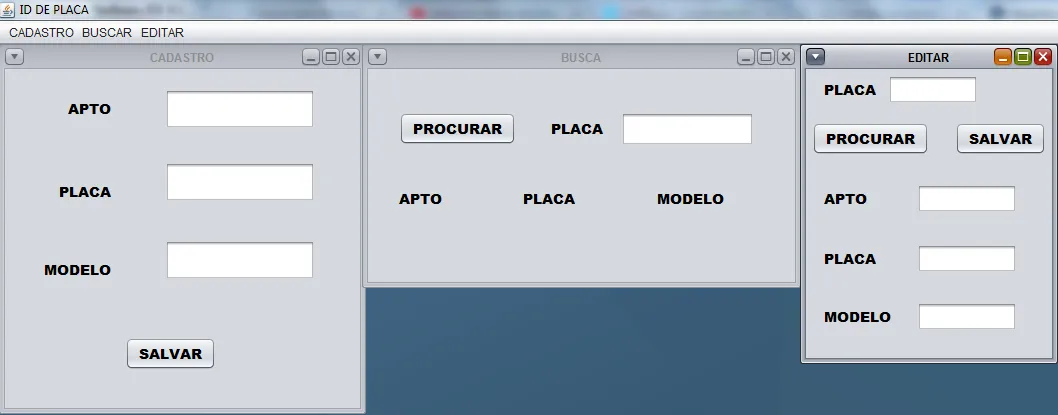Select the CADASTRO window title bar text
This screenshot has height=415, width=1058.
point(182,58)
